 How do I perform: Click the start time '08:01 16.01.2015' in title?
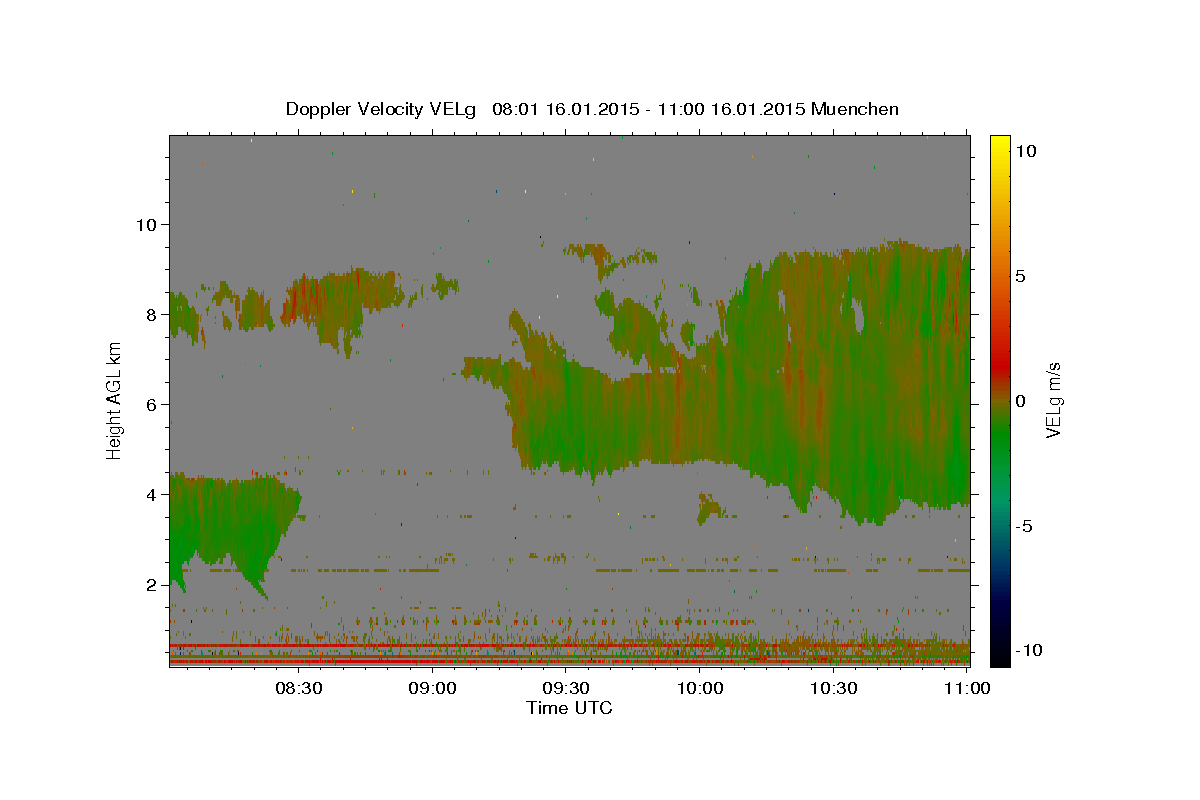(563, 109)
